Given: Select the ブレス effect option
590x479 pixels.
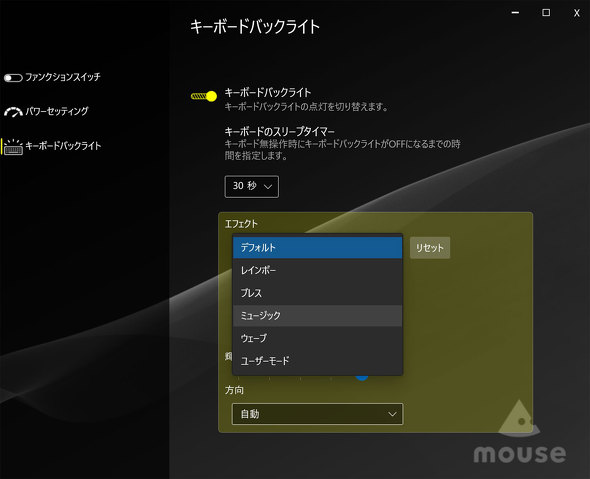Looking at the screenshot, I should [x=318, y=293].
